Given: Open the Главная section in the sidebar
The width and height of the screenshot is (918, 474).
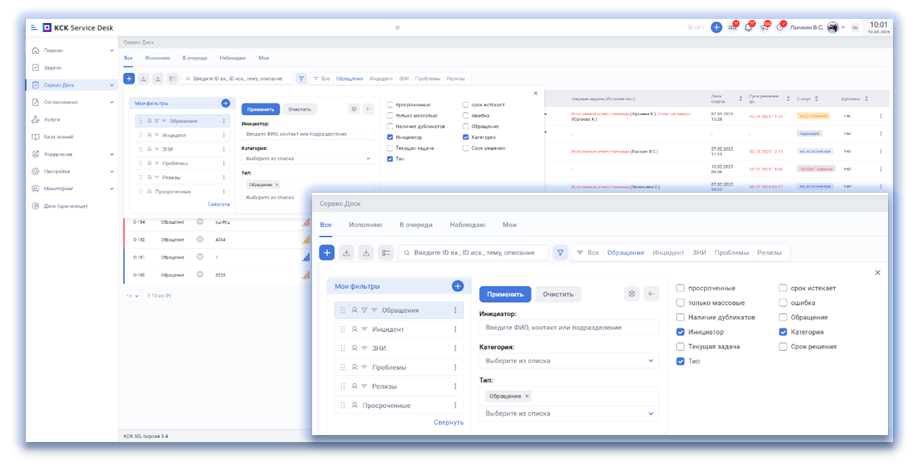Looking at the screenshot, I should [71, 50].
